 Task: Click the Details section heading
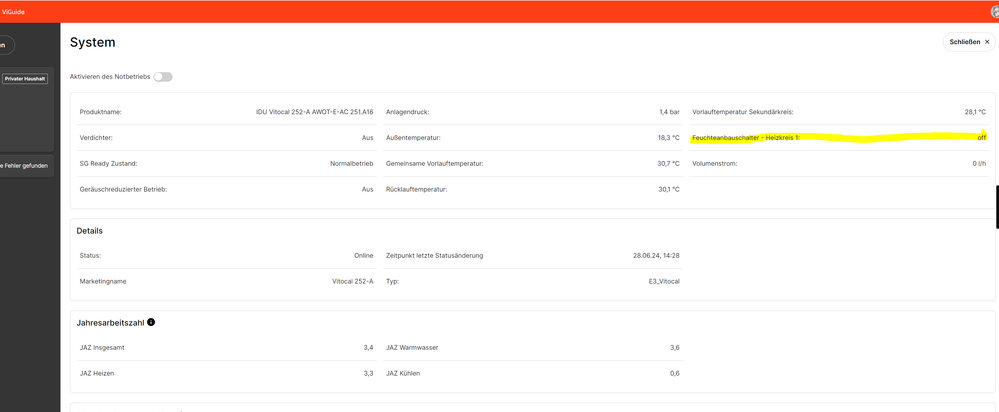(90, 231)
